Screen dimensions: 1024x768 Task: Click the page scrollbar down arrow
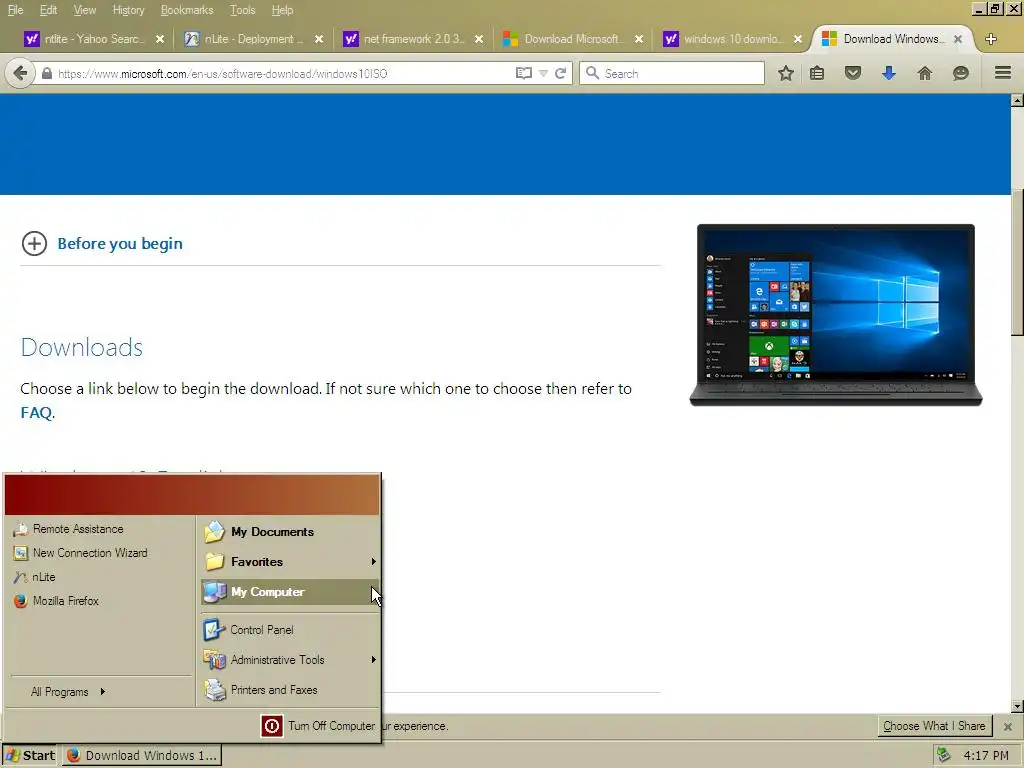pos(1017,706)
